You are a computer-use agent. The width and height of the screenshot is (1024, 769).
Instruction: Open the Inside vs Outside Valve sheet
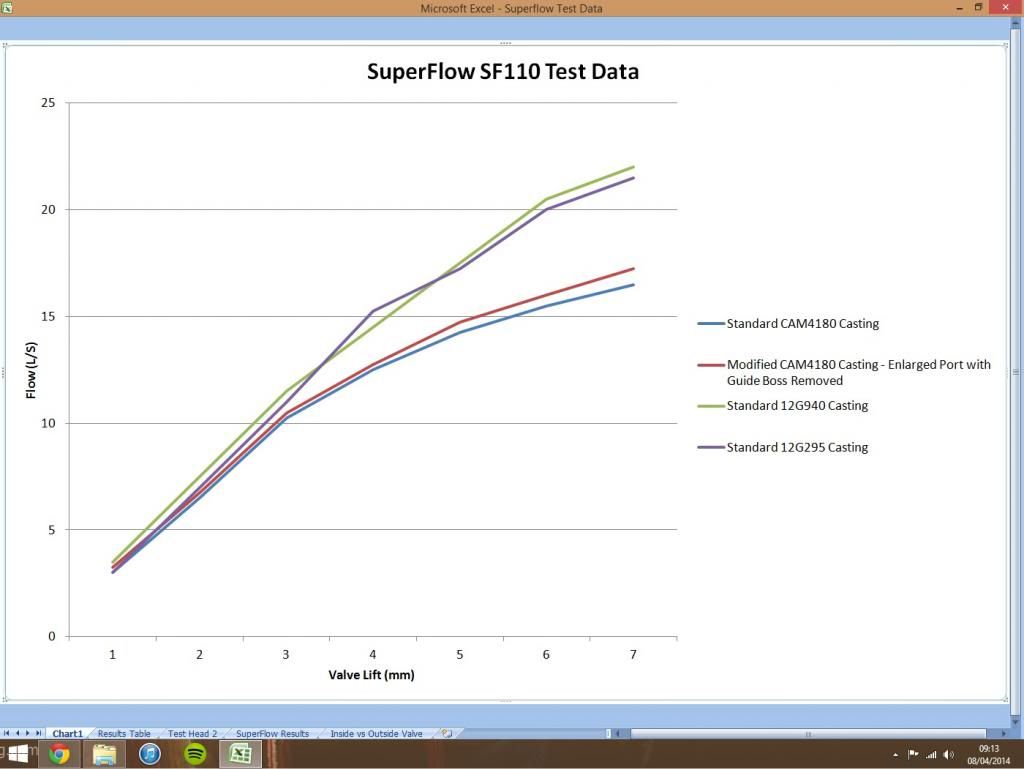tap(376, 733)
